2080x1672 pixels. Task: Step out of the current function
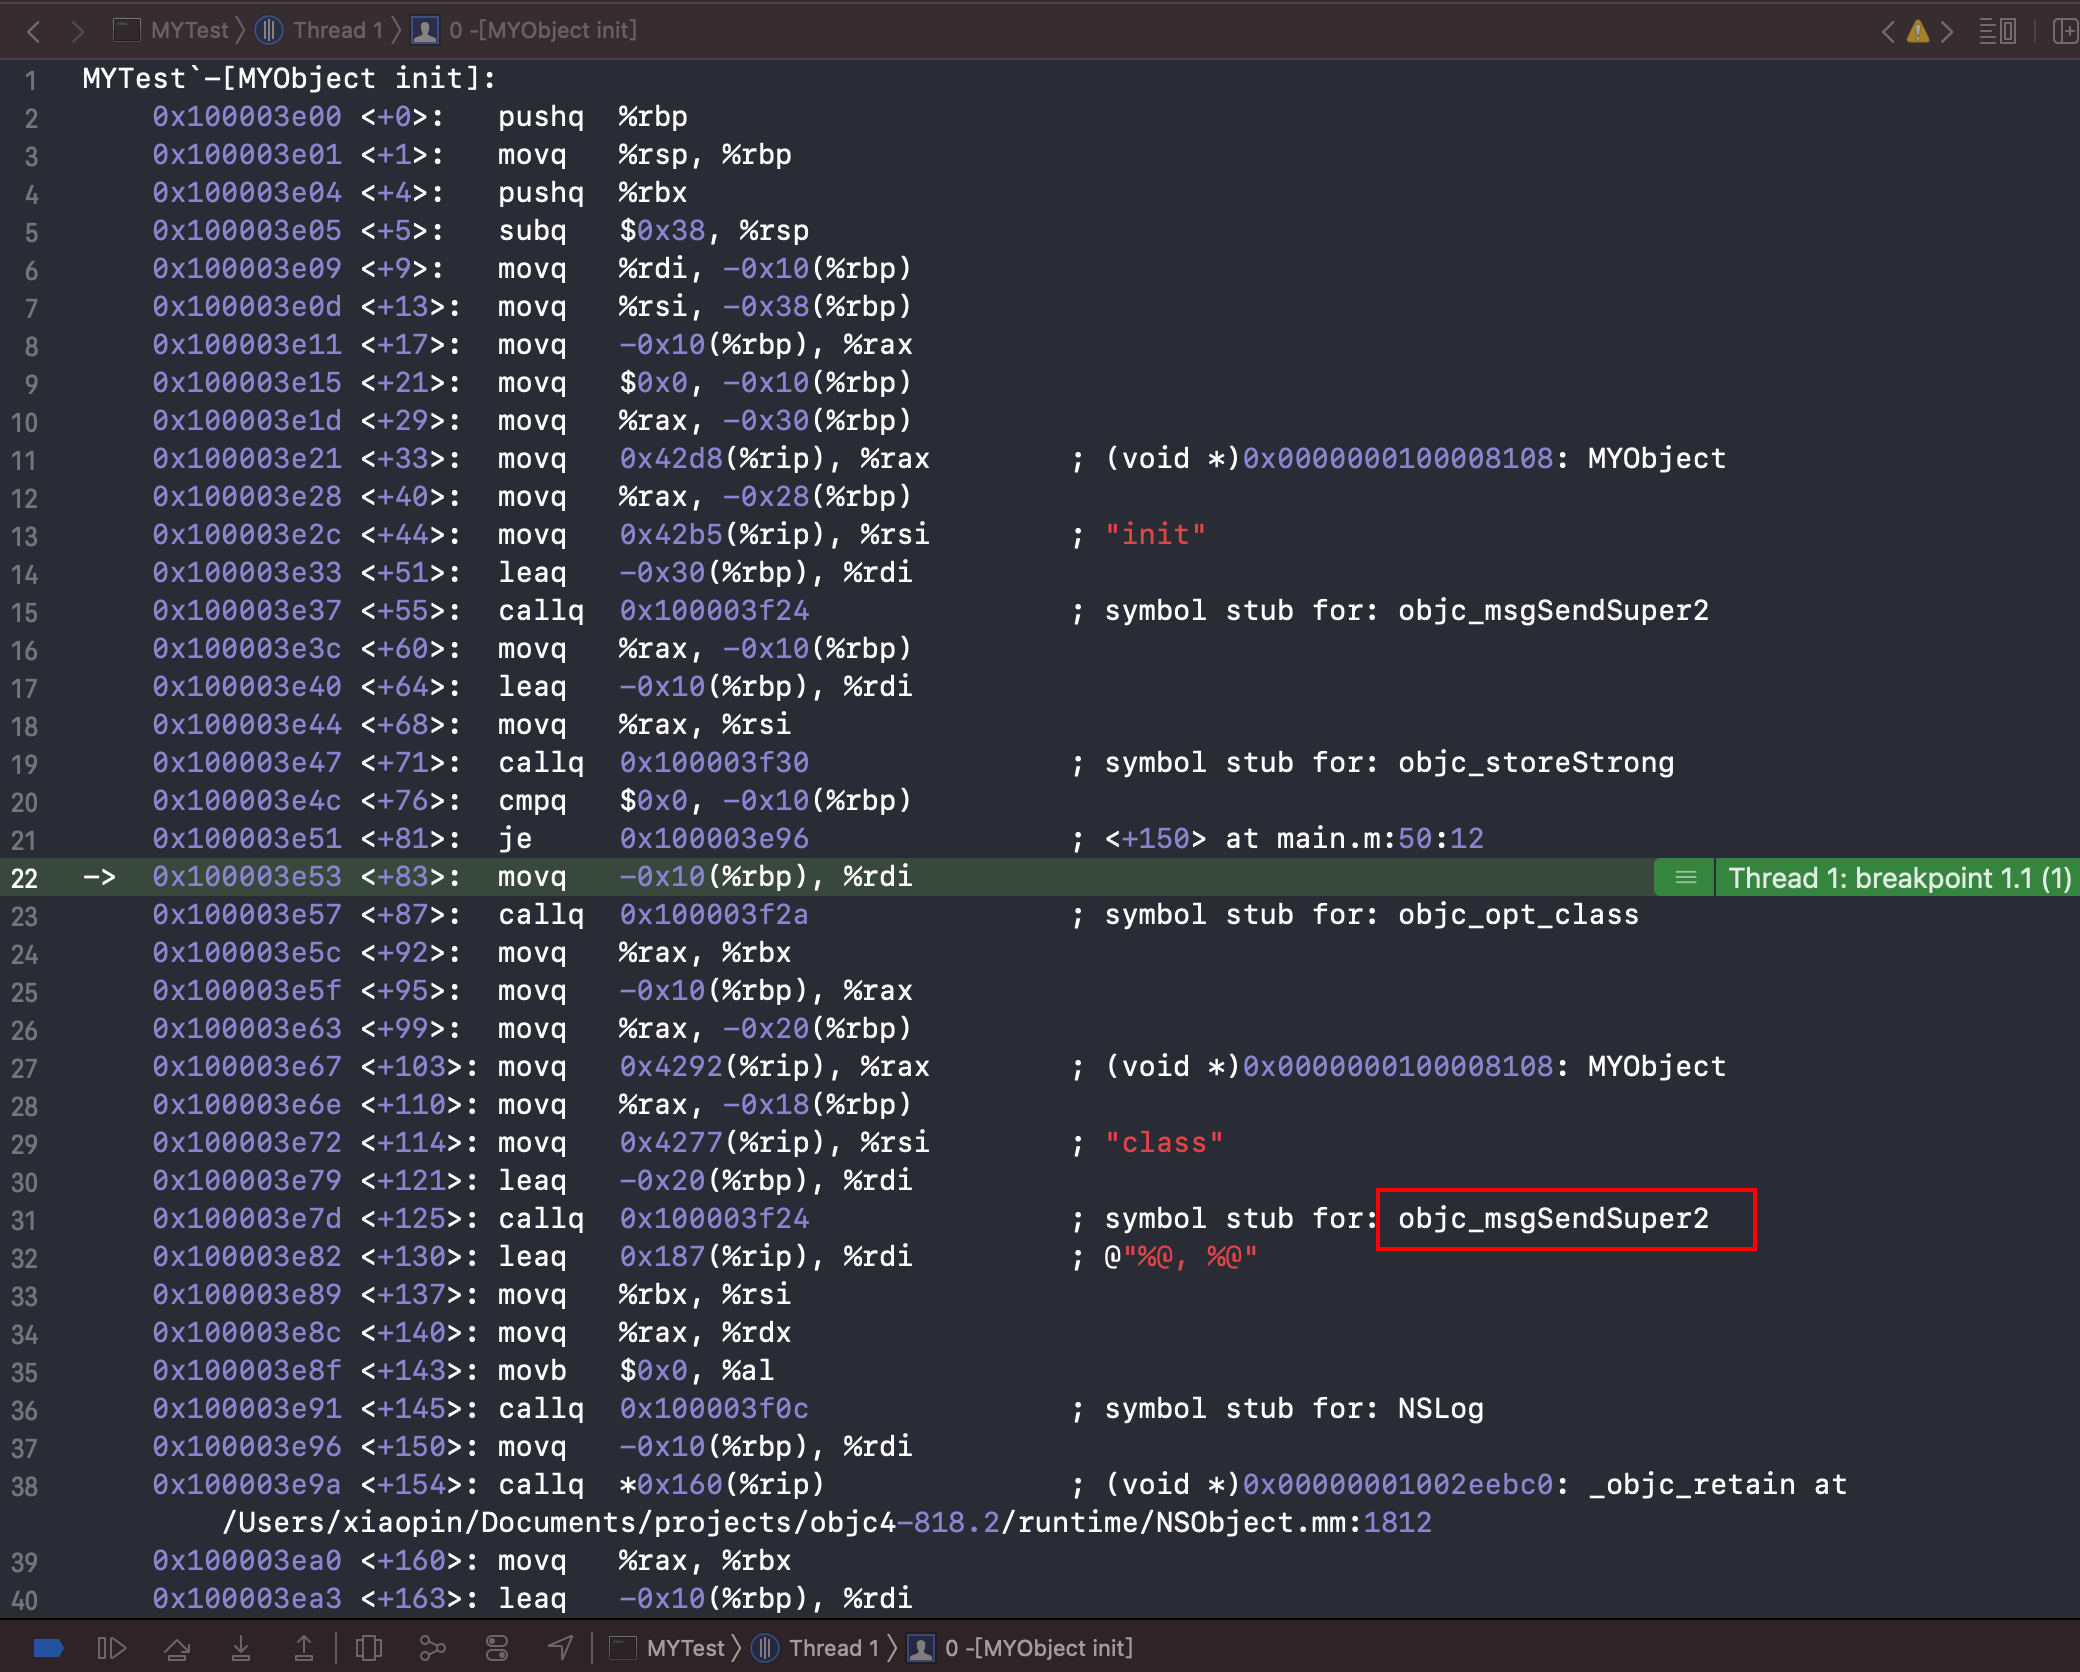[x=304, y=1647]
